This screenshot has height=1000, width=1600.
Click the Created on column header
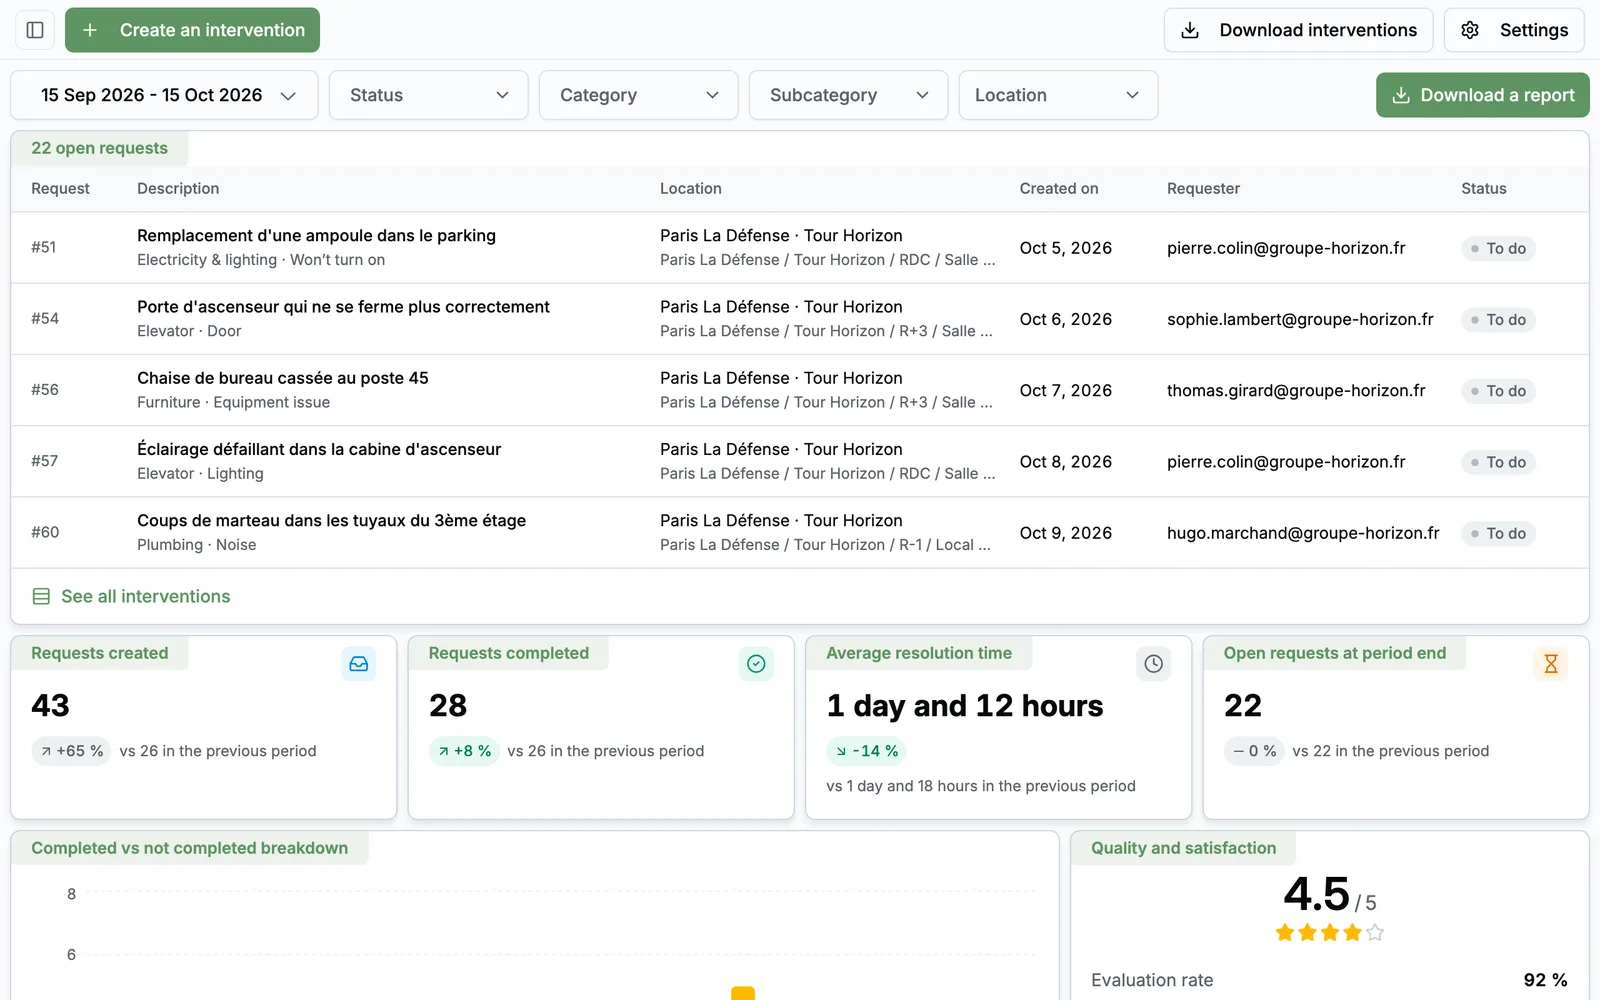[x=1059, y=188]
